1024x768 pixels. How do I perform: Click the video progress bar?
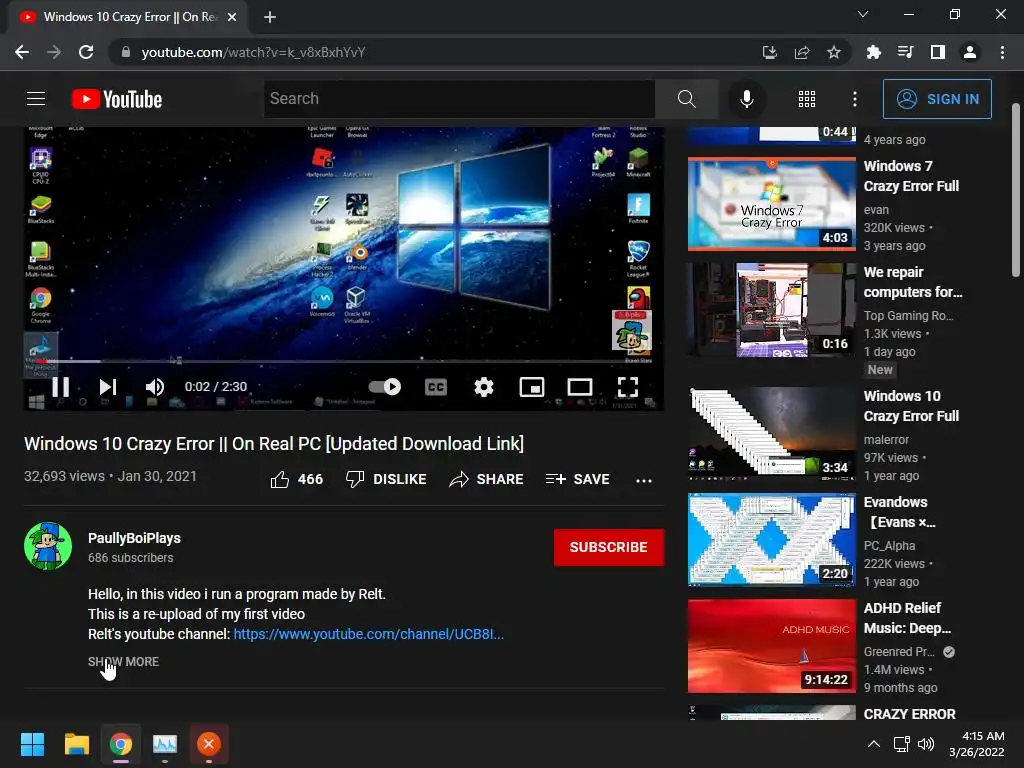pyautogui.click(x=344, y=360)
